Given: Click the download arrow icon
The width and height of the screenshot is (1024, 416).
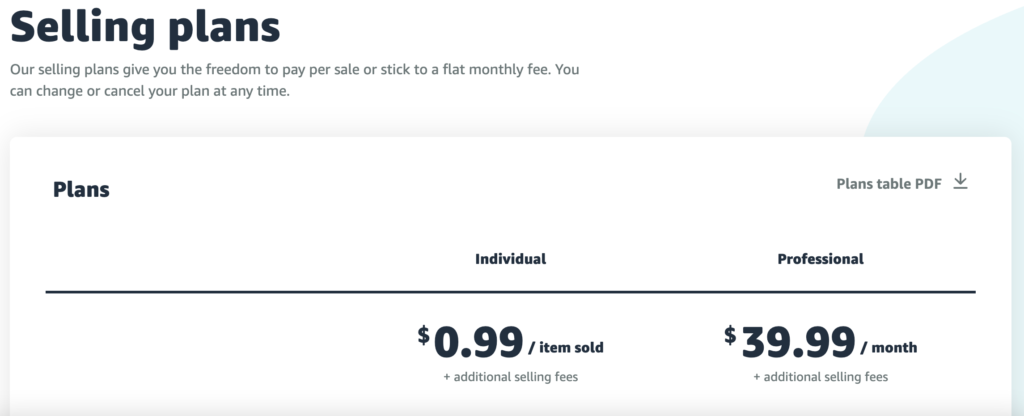Looking at the screenshot, I should (960, 182).
